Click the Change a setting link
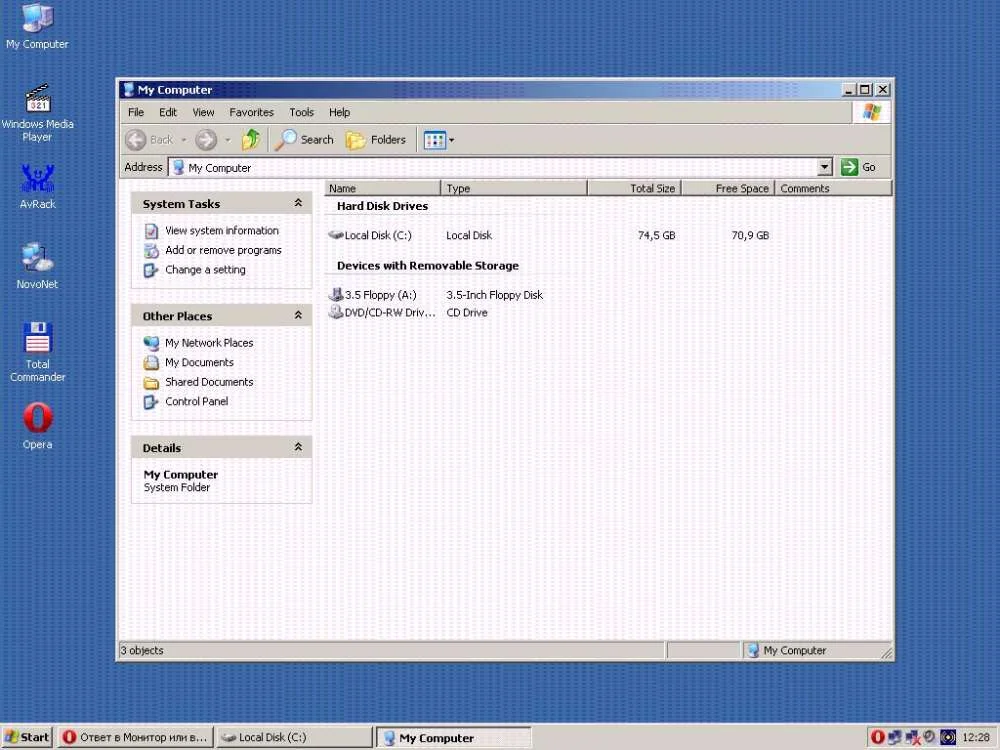 click(205, 270)
